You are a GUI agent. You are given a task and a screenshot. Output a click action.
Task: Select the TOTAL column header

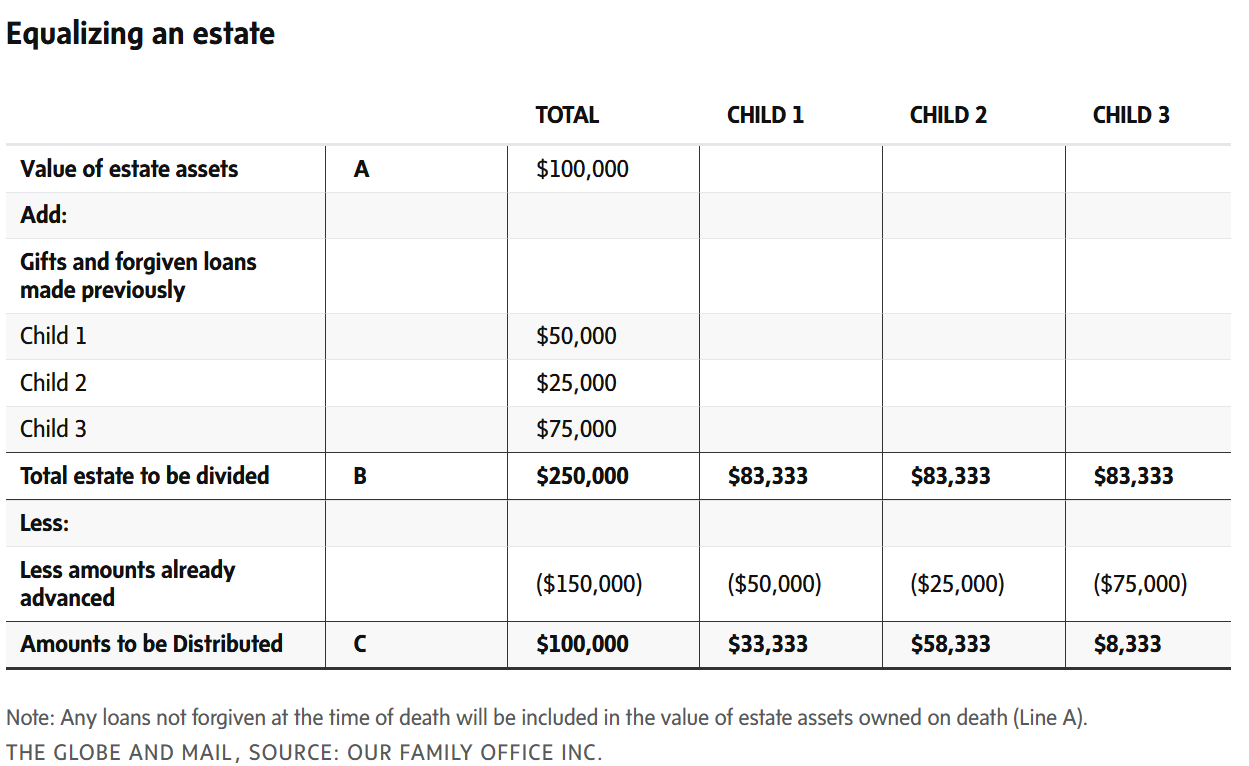click(x=567, y=115)
